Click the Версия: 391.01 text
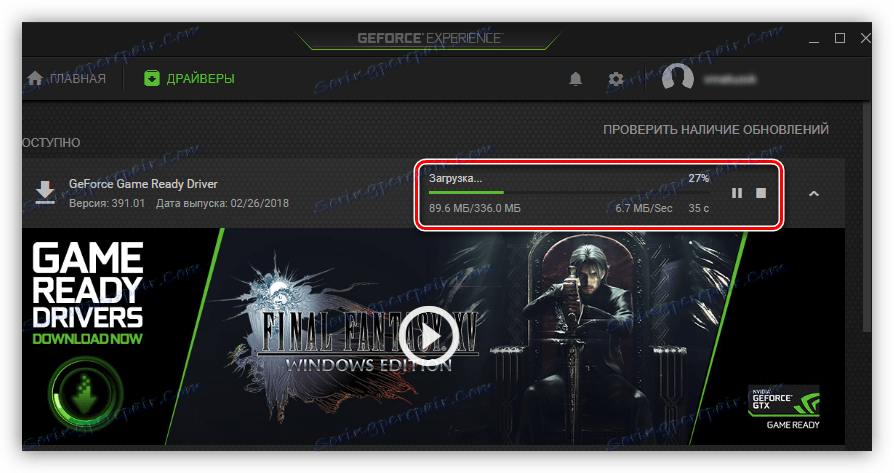The width and height of the screenshot is (894, 473). [x=107, y=203]
